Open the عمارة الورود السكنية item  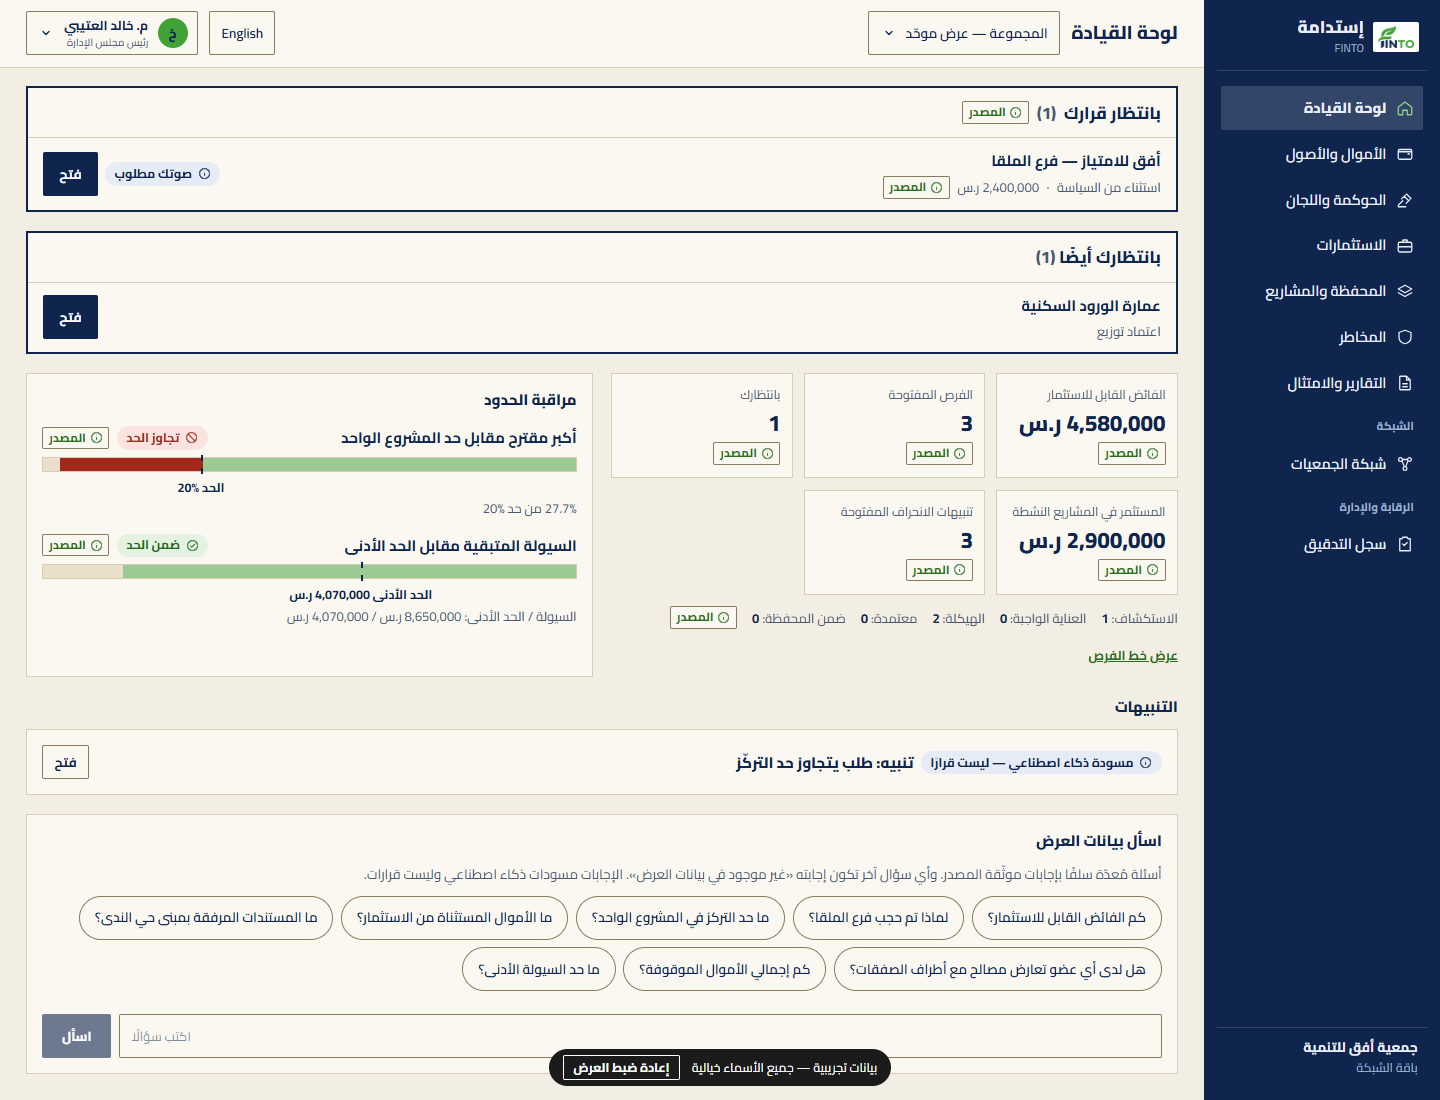tap(70, 317)
